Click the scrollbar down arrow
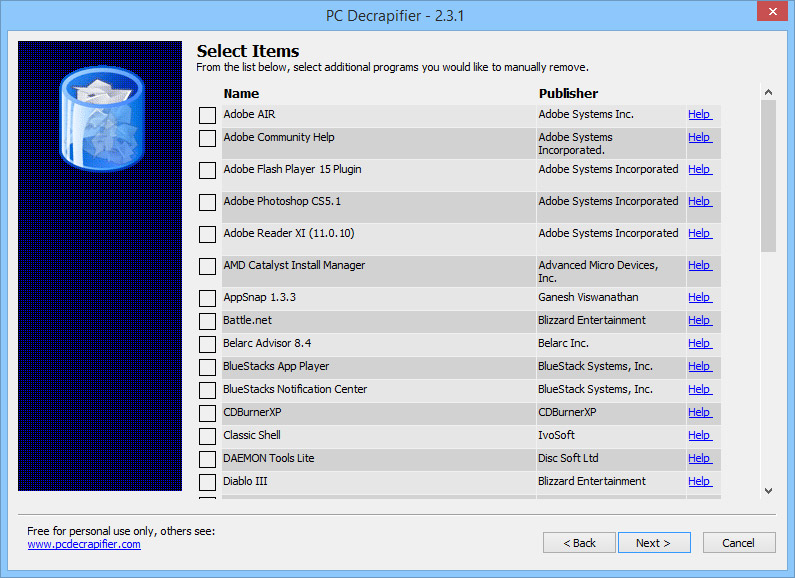795x578 pixels. (x=768, y=491)
